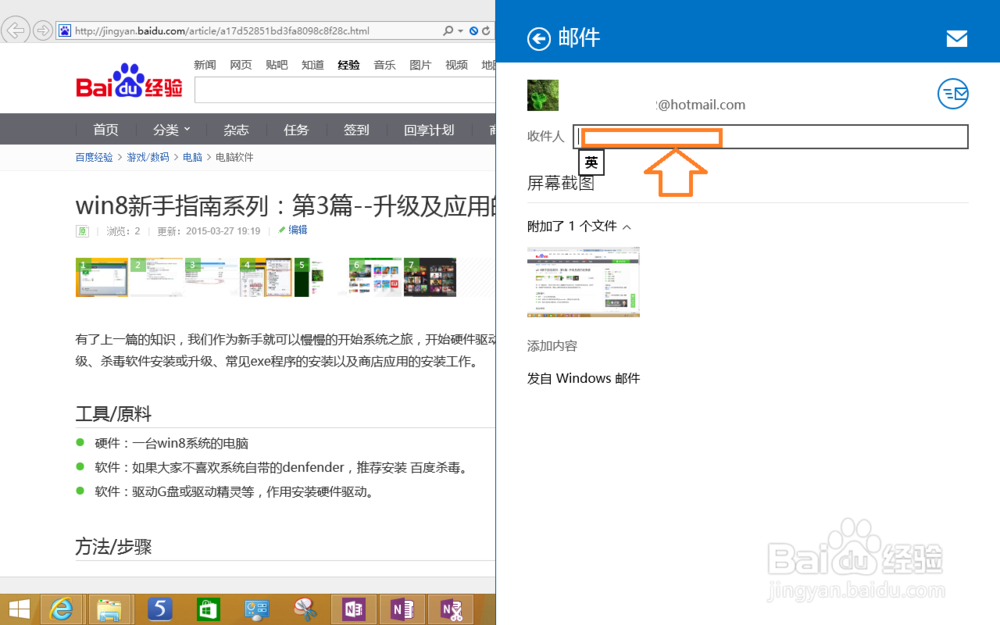
Task: Click the browser forward button in Internet Explorer
Action: (43, 30)
